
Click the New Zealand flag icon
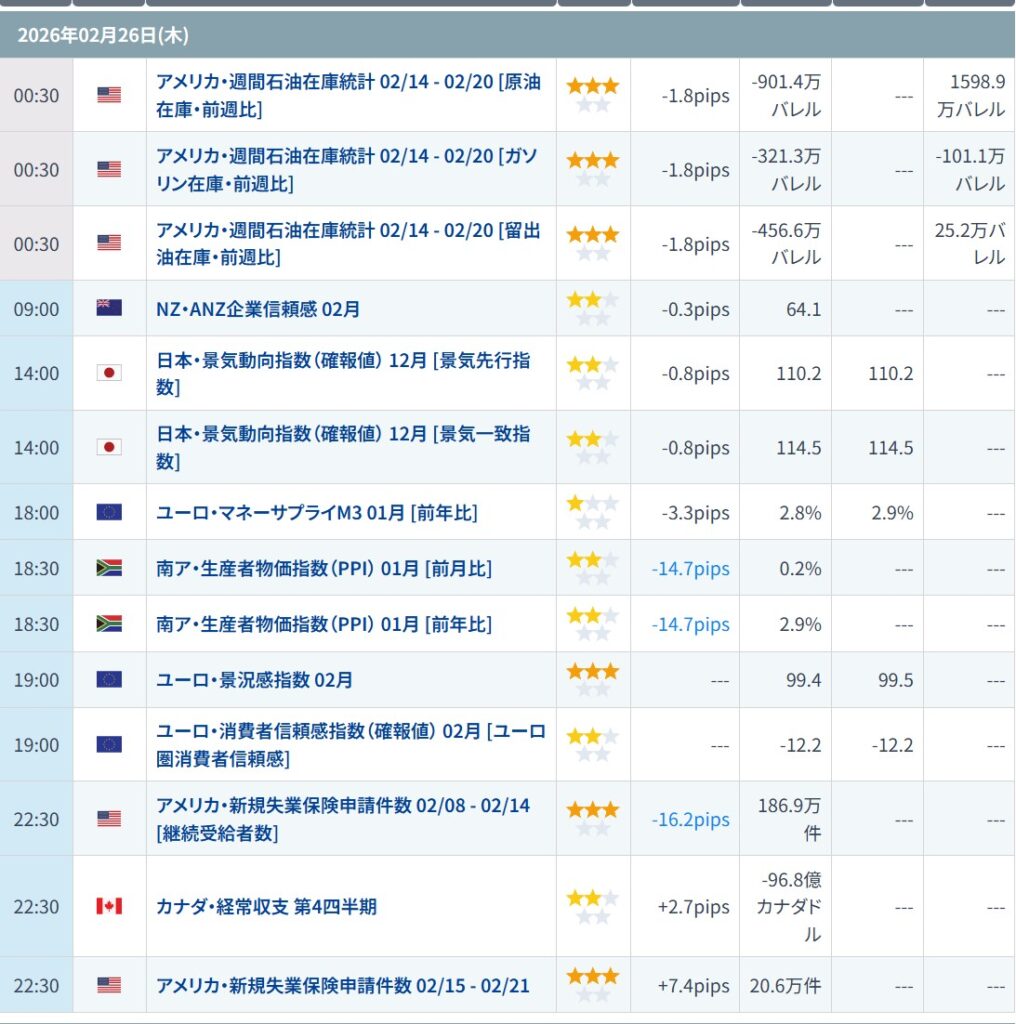[x=109, y=308]
